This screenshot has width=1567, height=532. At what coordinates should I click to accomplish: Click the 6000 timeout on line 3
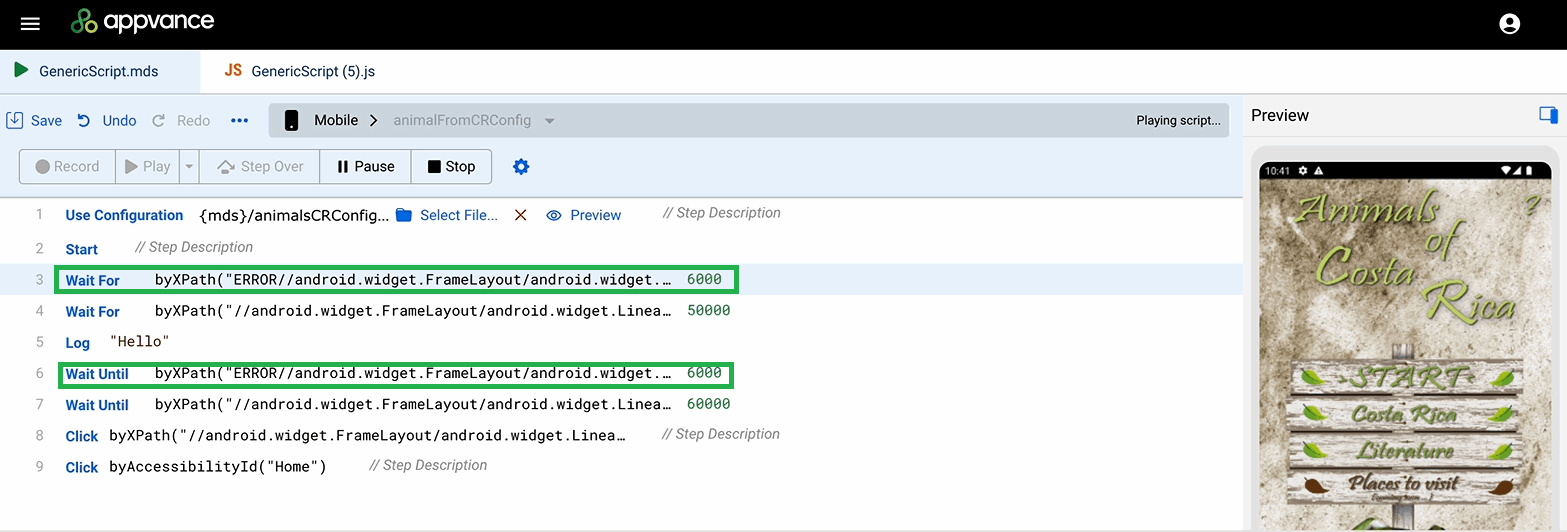(704, 279)
